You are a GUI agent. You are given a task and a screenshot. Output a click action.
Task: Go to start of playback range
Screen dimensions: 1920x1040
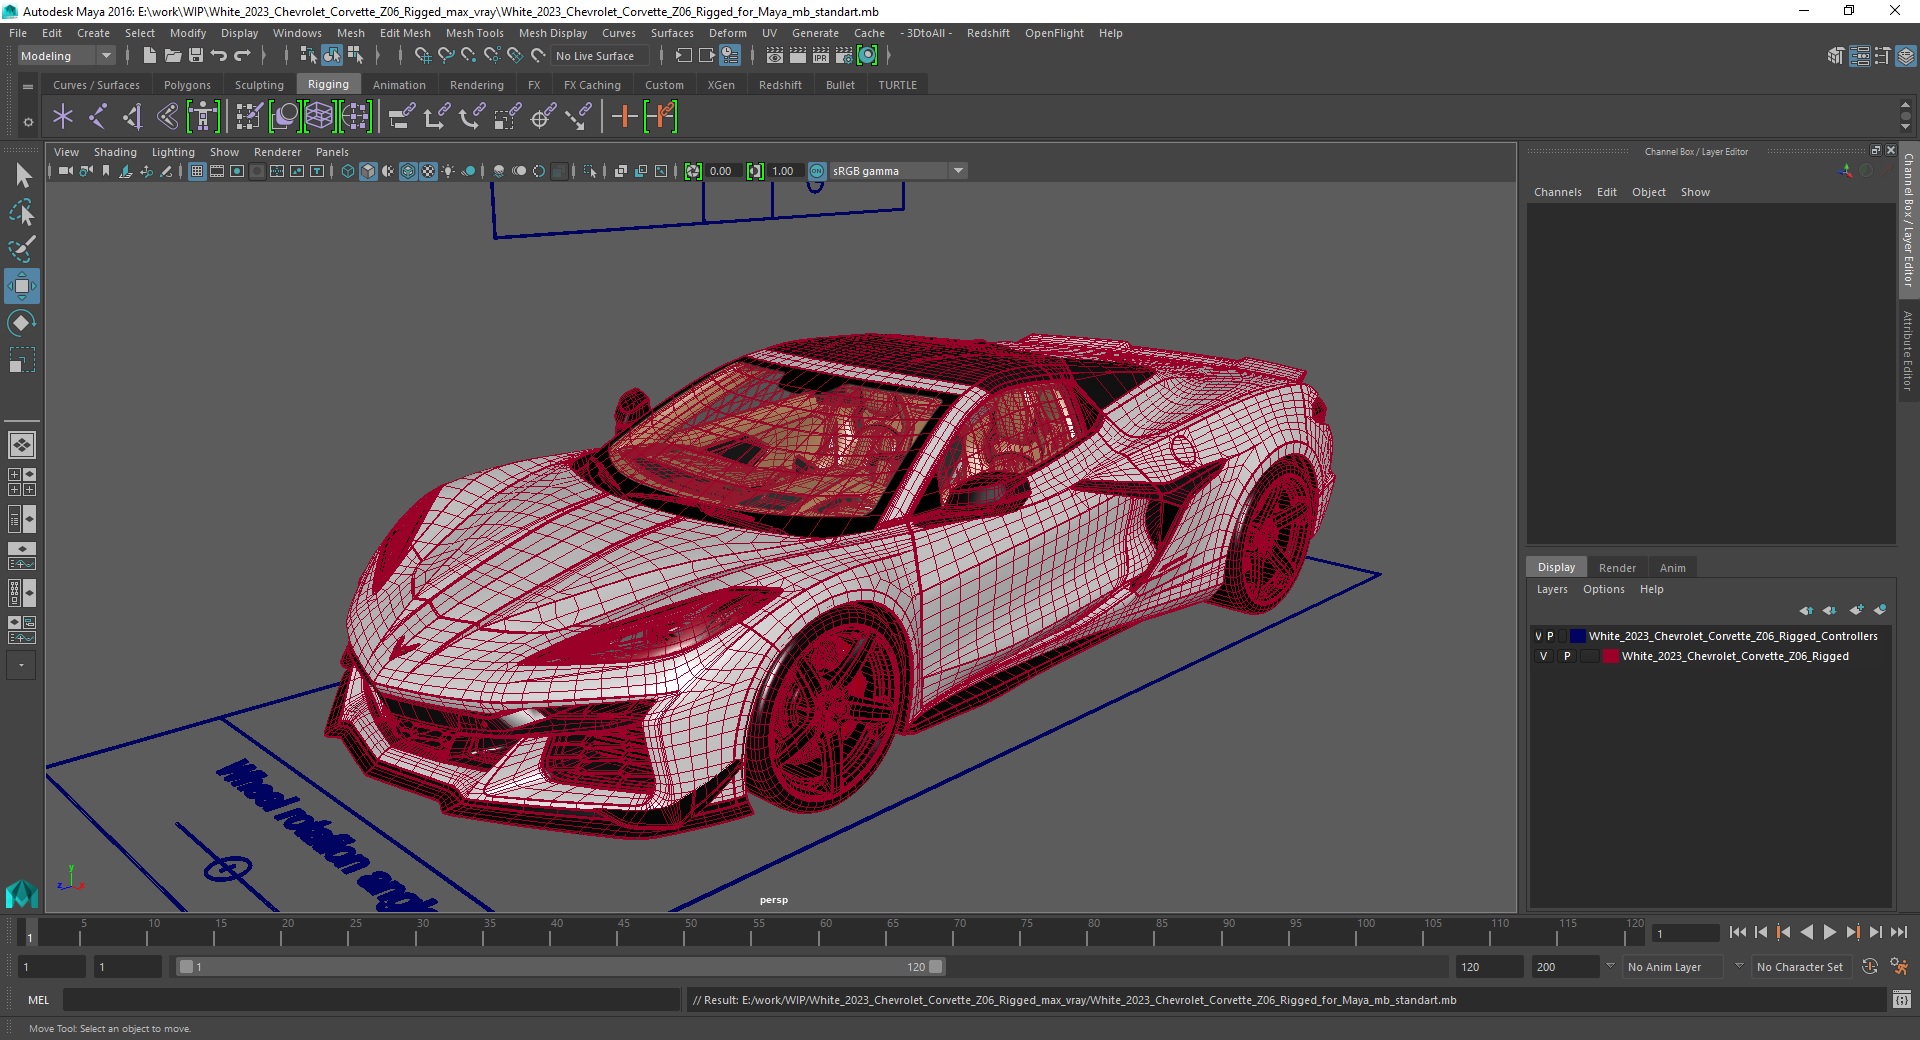[x=1738, y=932]
